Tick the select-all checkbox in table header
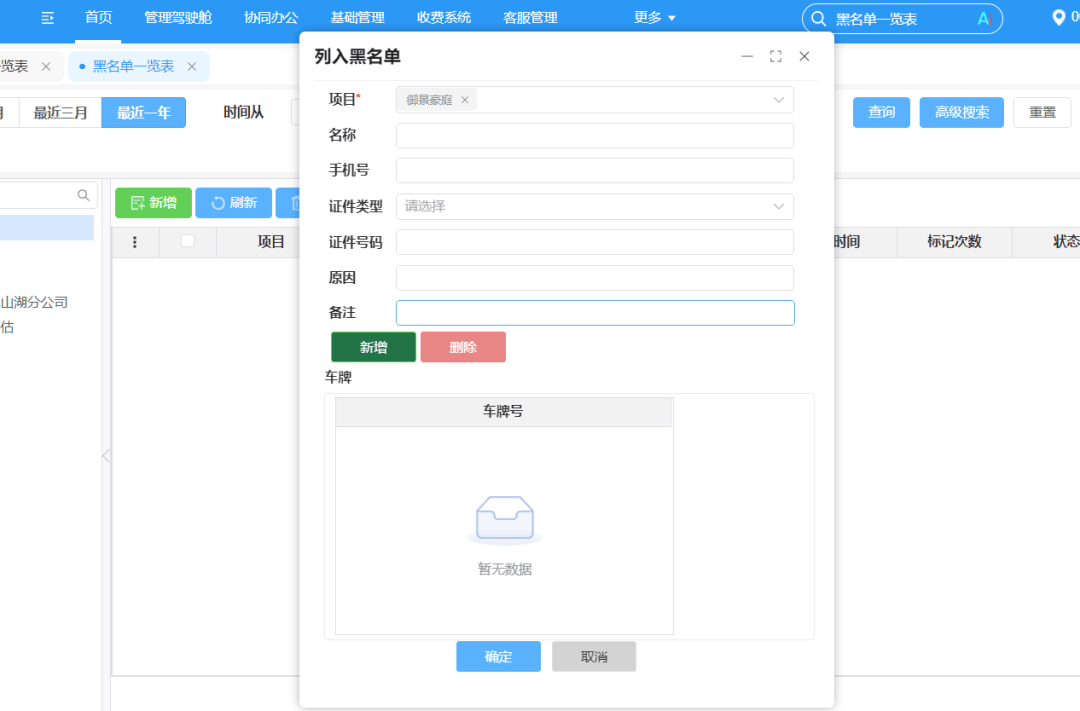 pos(187,241)
